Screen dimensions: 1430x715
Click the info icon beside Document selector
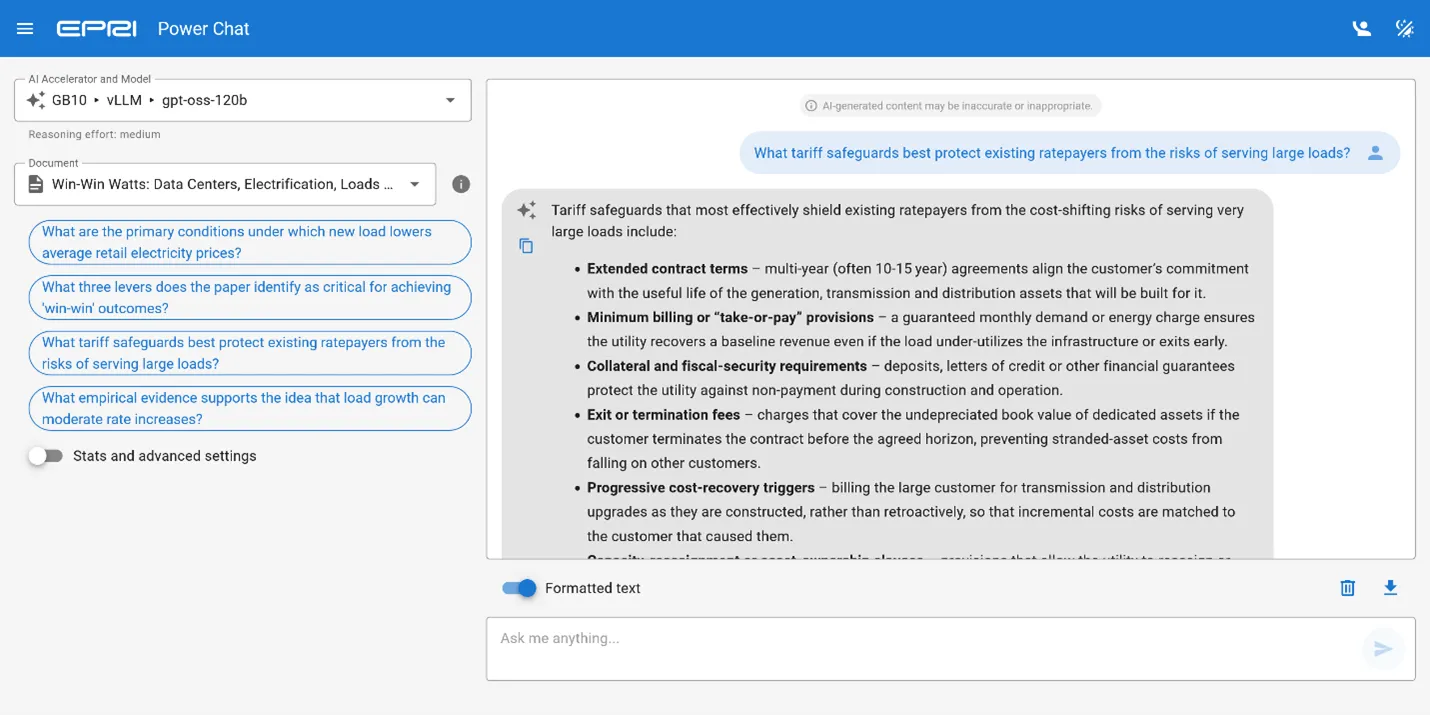click(x=460, y=184)
